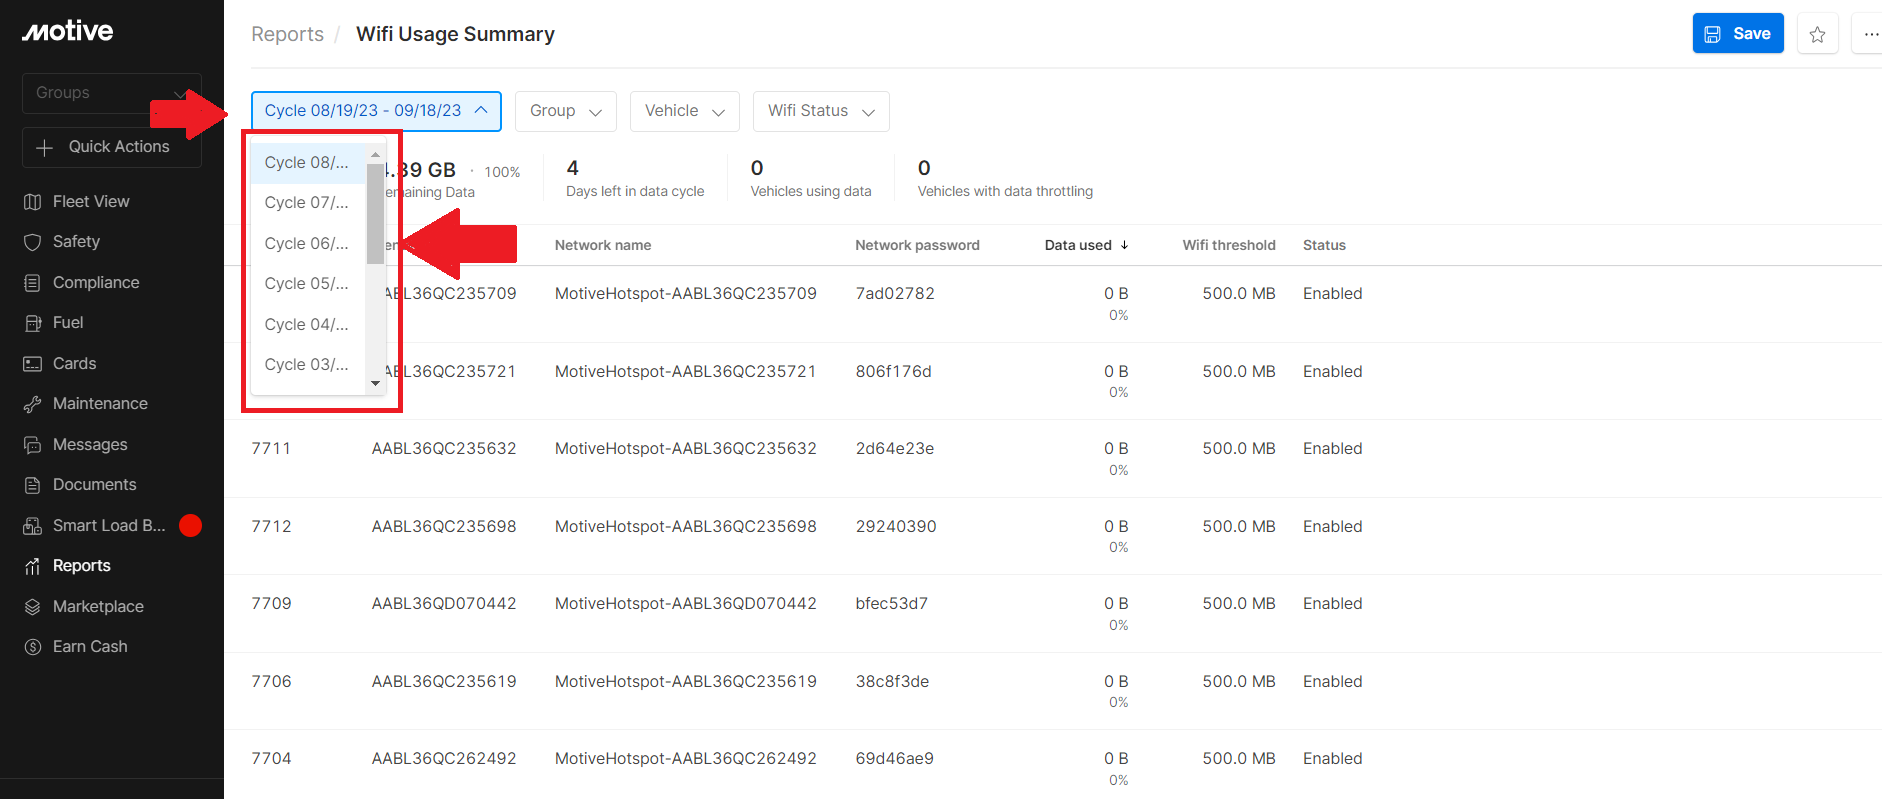
Task: Select Cycle 03/... option in list
Action: tap(308, 365)
